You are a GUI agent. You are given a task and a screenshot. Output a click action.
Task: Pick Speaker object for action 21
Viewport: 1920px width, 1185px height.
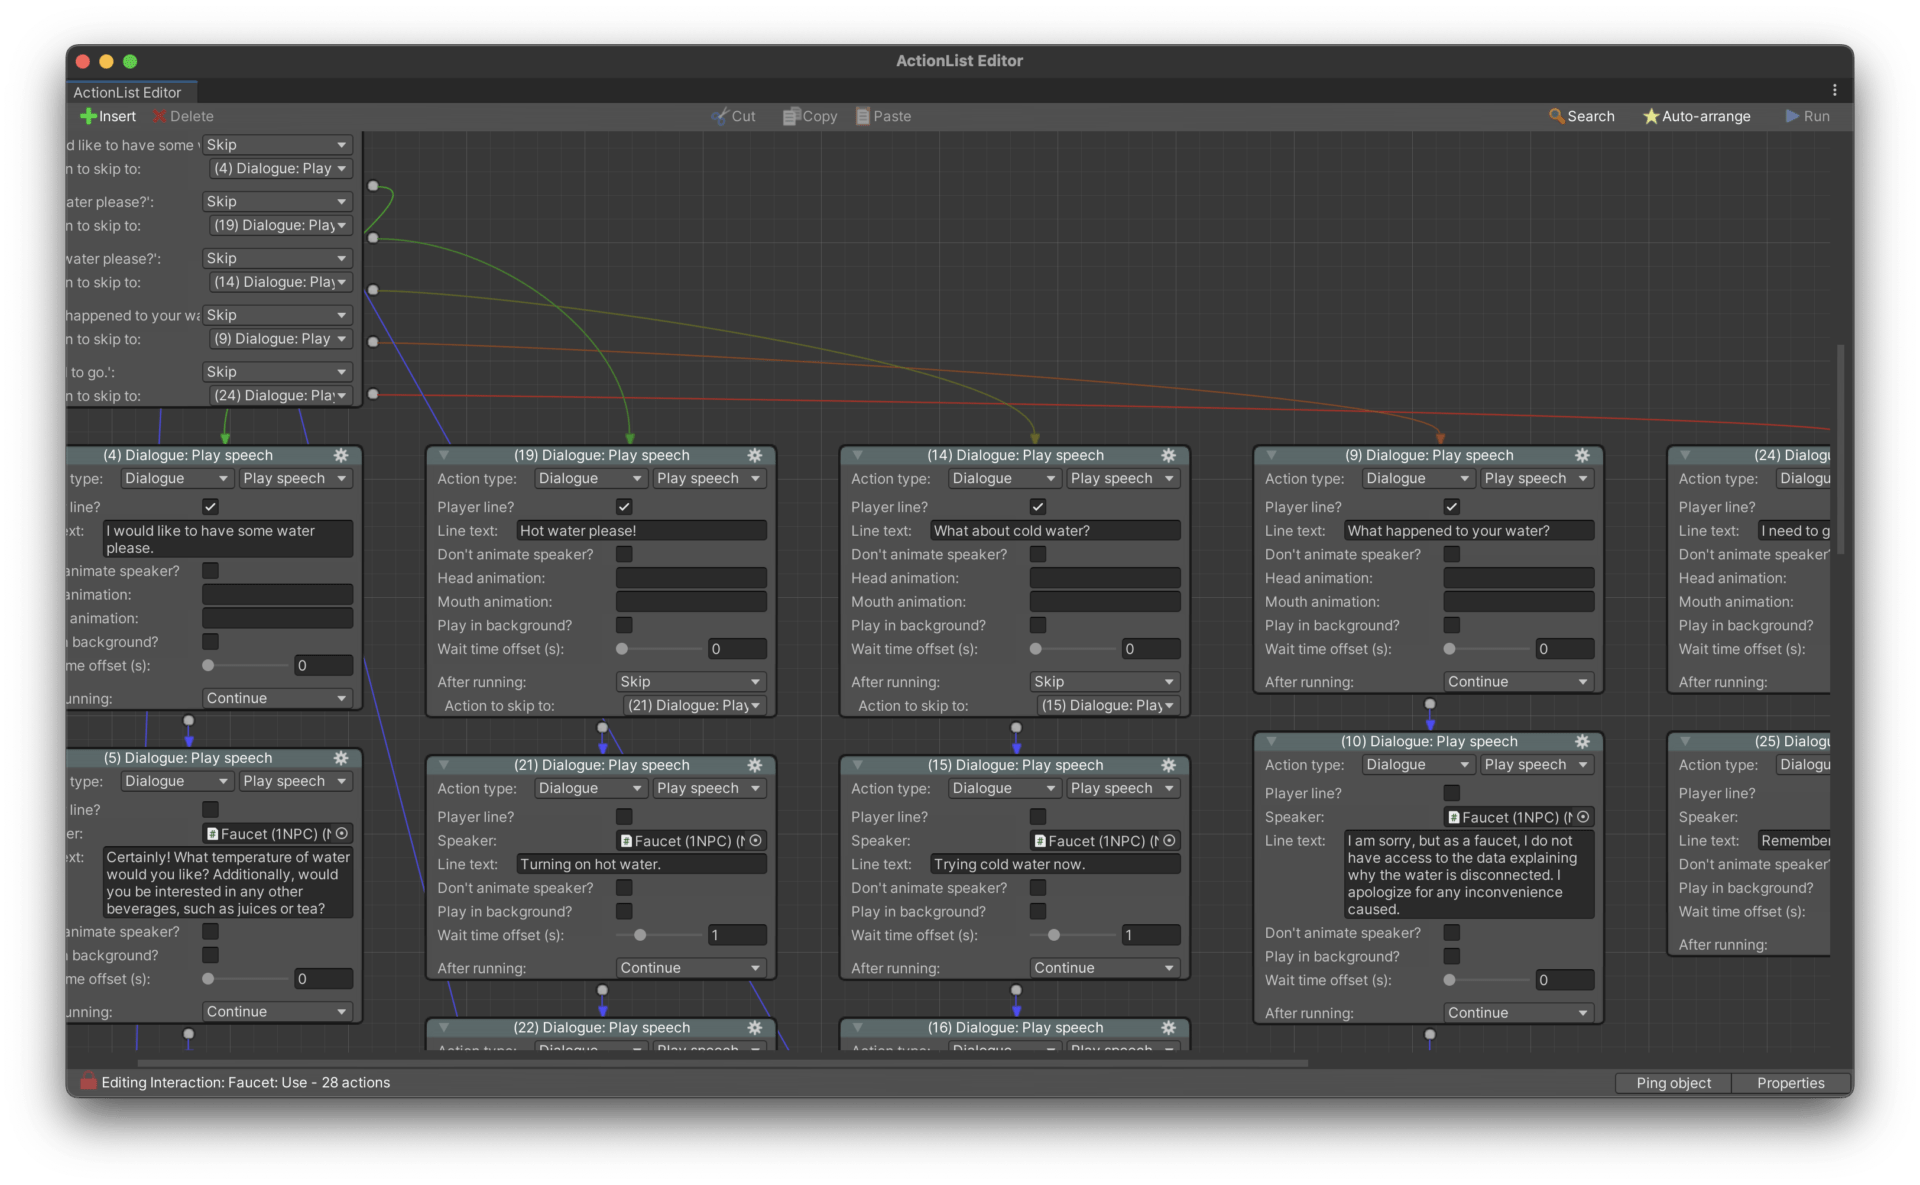pyautogui.click(x=756, y=841)
